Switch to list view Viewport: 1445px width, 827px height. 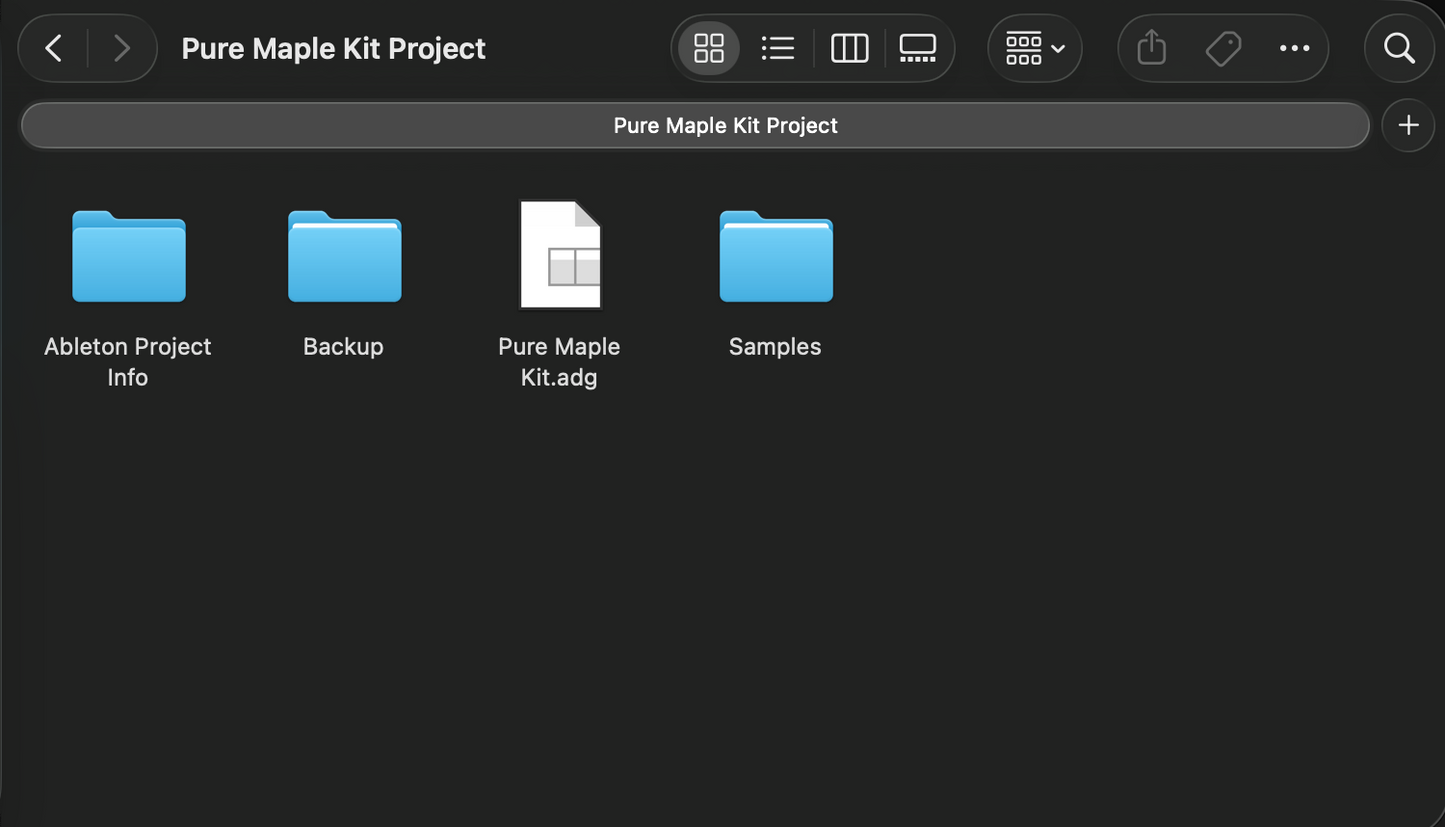[777, 48]
